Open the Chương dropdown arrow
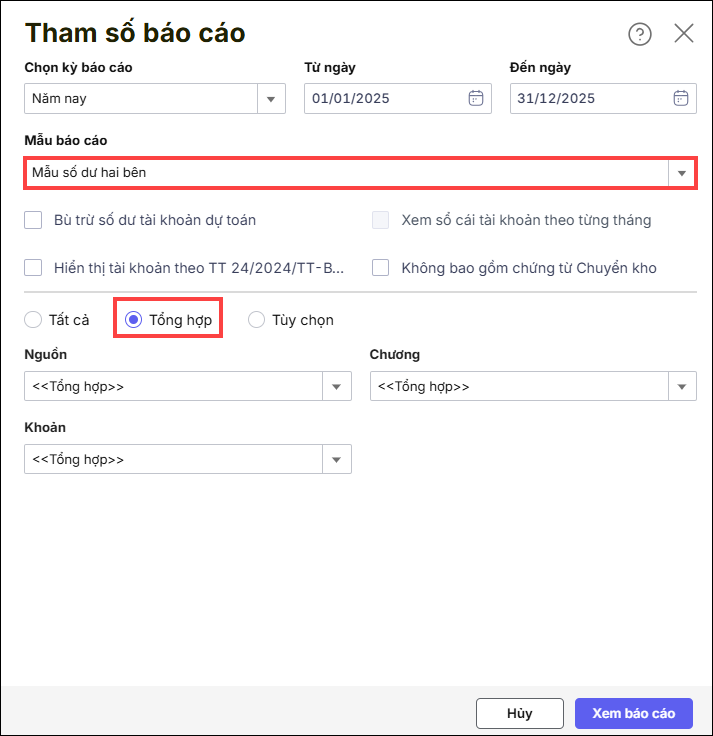Image resolution: width=713 pixels, height=736 pixels. coord(682,386)
